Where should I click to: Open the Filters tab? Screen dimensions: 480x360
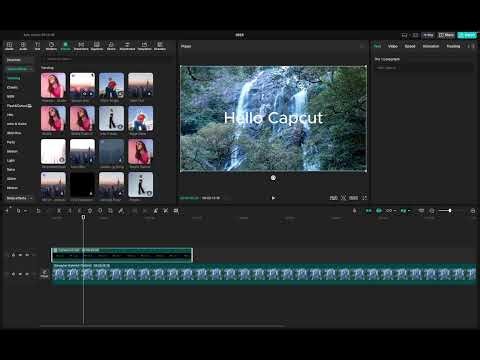(111, 46)
